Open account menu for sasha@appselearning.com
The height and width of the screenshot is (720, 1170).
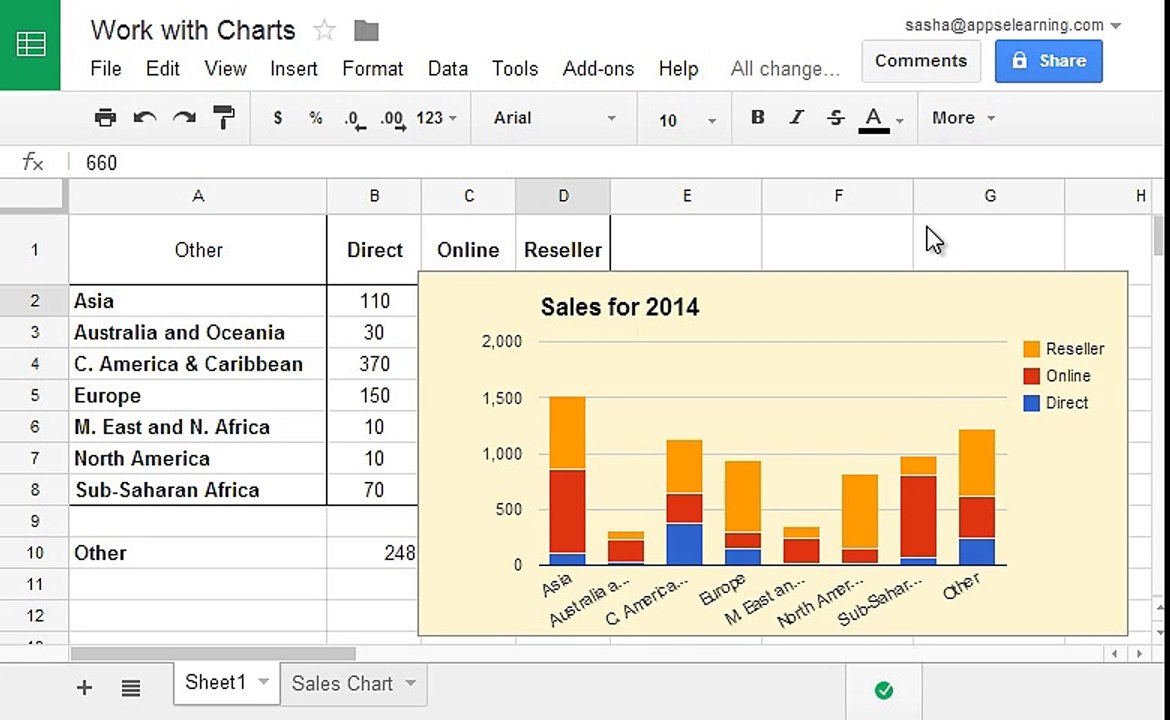tap(1013, 25)
